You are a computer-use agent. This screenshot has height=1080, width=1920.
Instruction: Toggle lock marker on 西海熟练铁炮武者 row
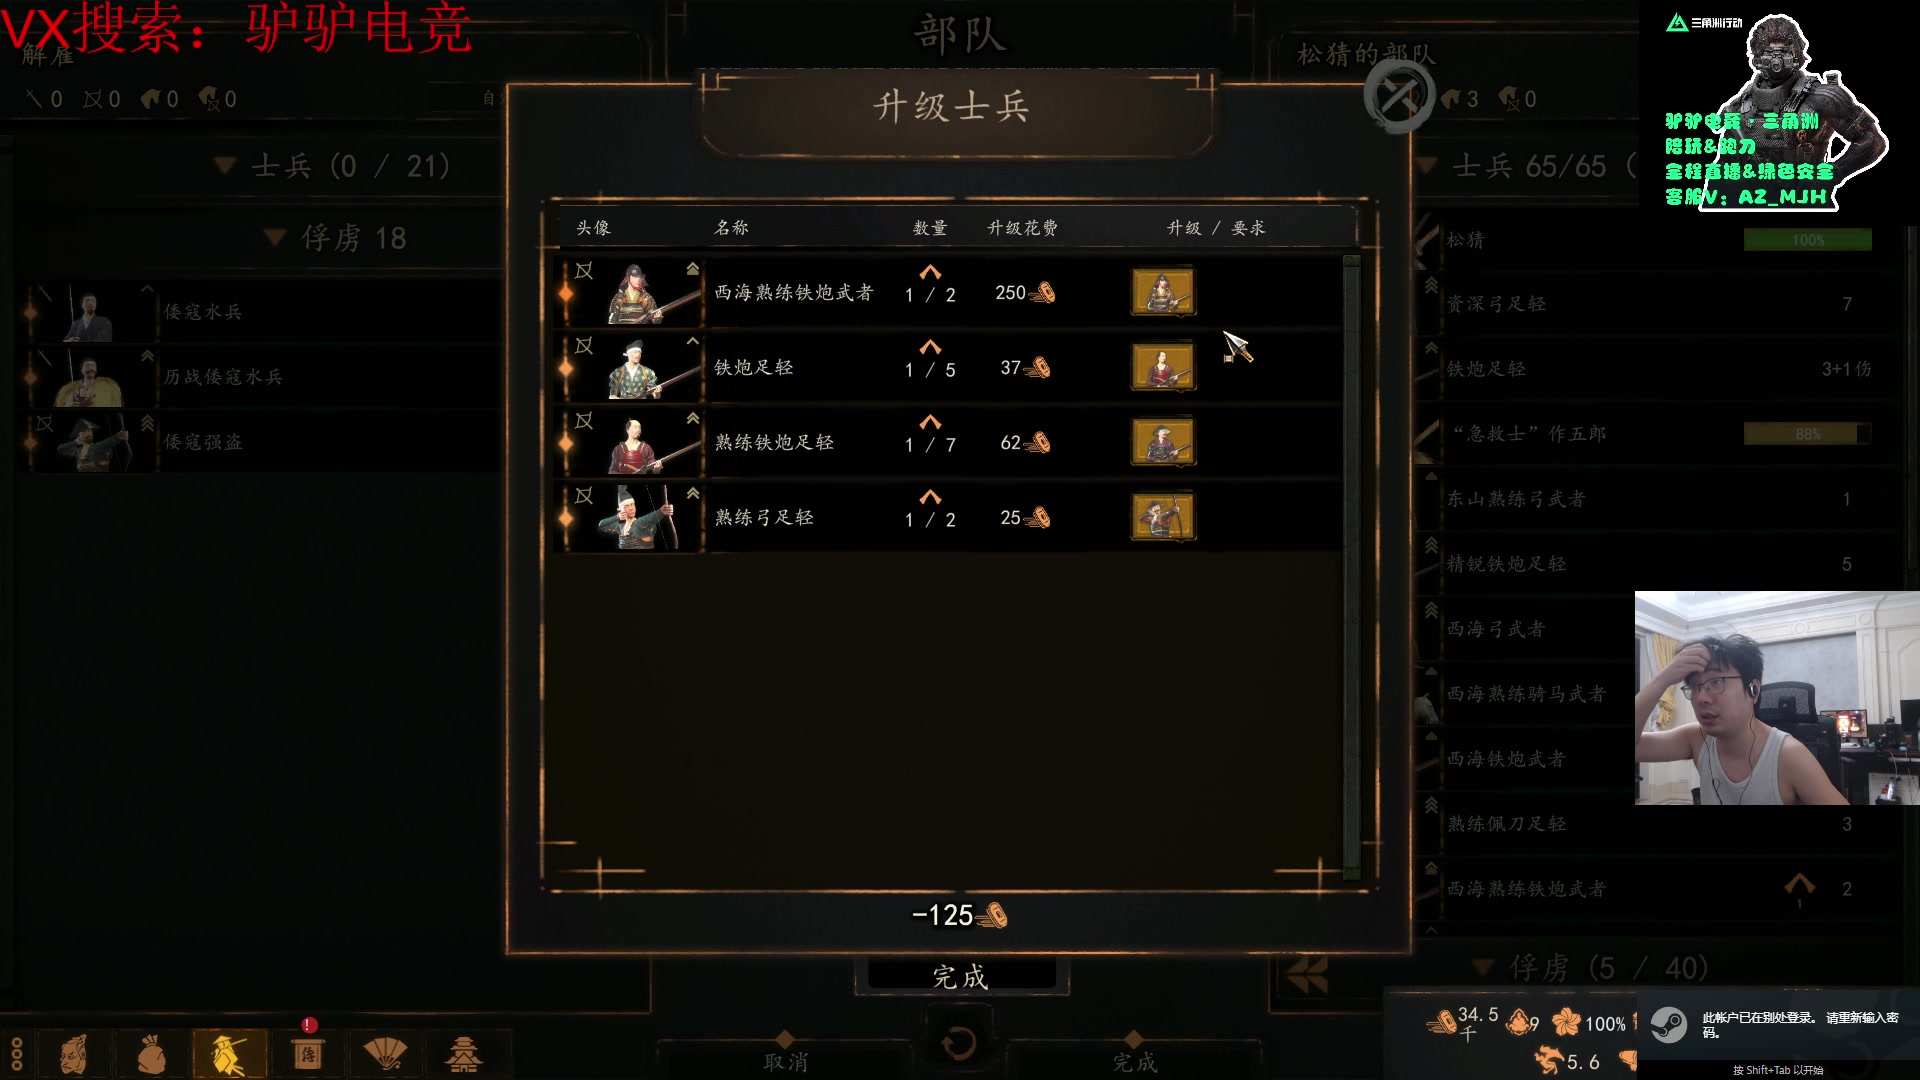click(x=584, y=271)
